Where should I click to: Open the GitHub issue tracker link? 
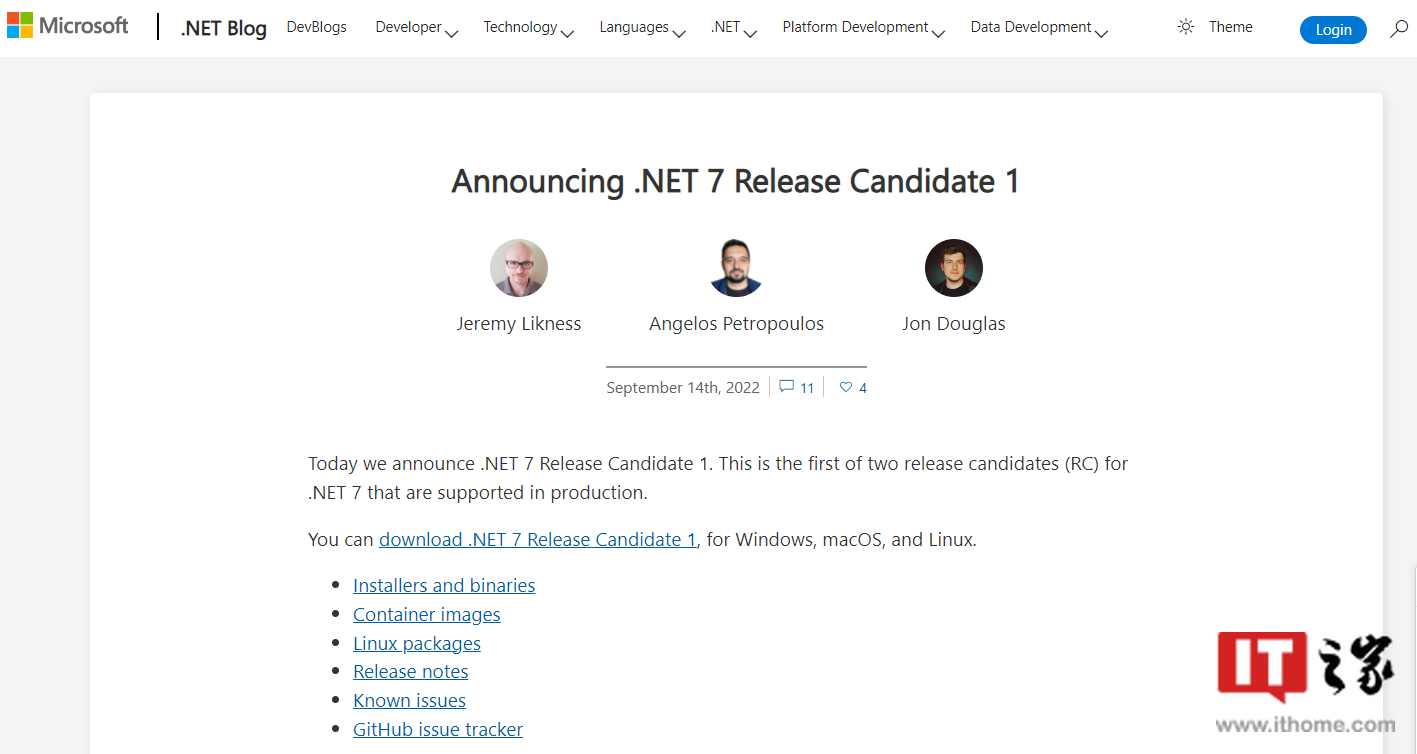[438, 730]
